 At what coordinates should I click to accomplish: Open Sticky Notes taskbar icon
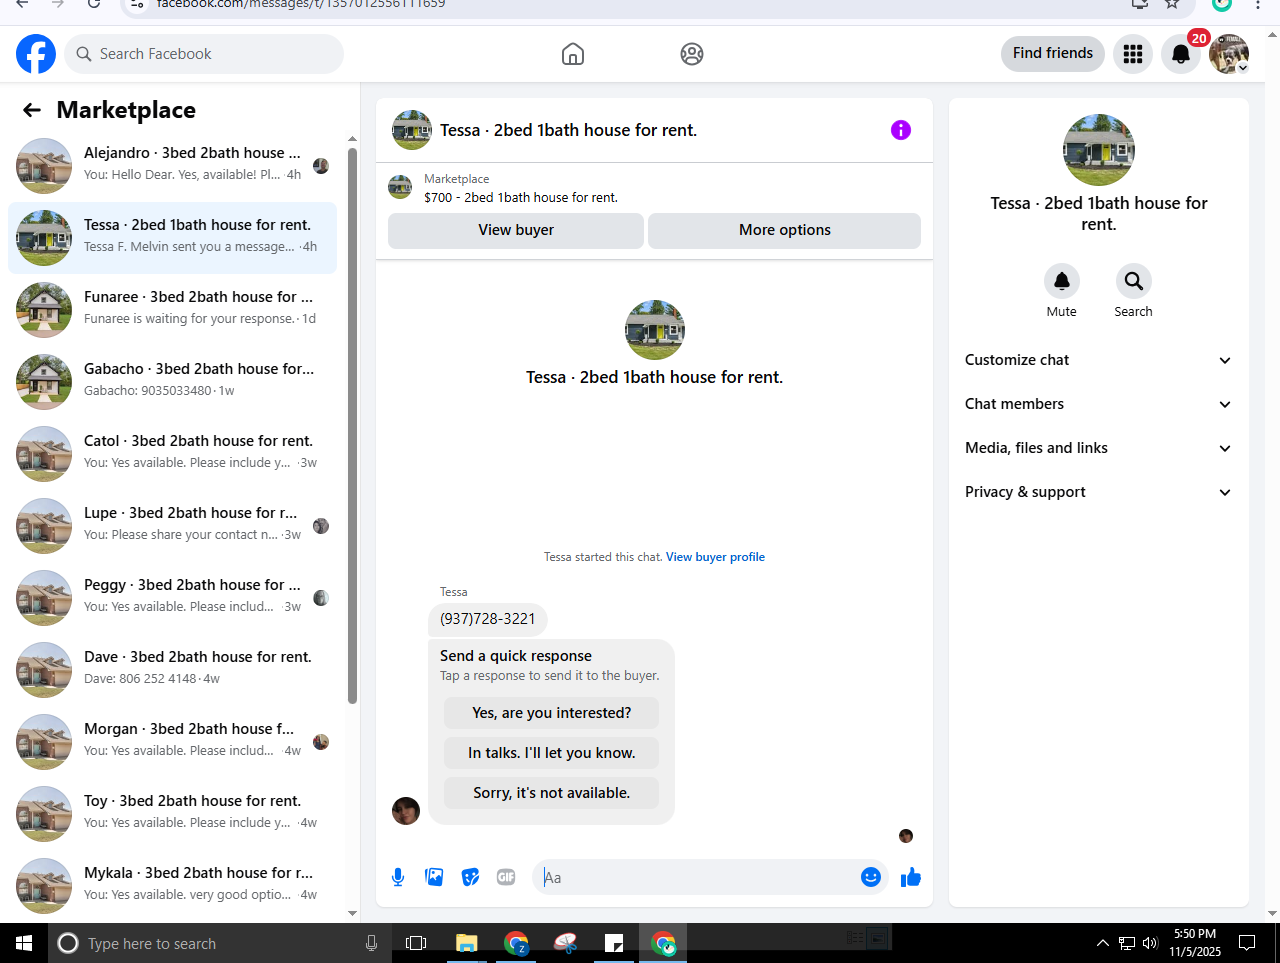tap(614, 943)
